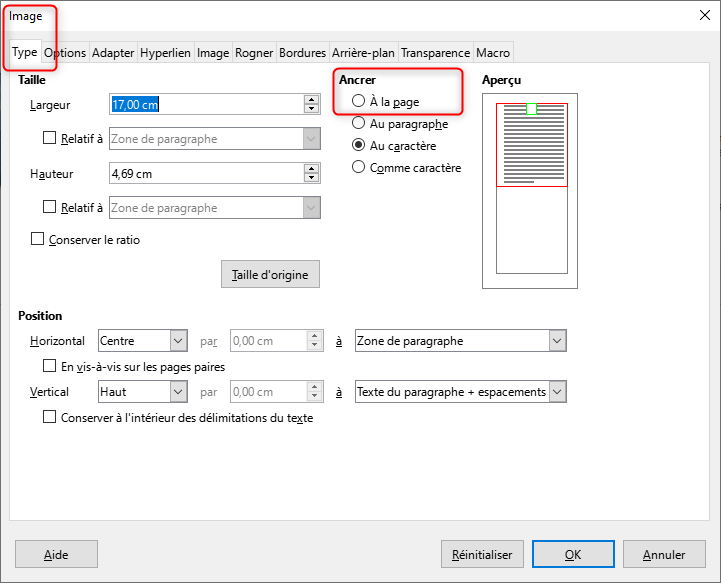Switch to the Hyperlien tab
Viewport: 721px width, 583px height.
[x=165, y=53]
